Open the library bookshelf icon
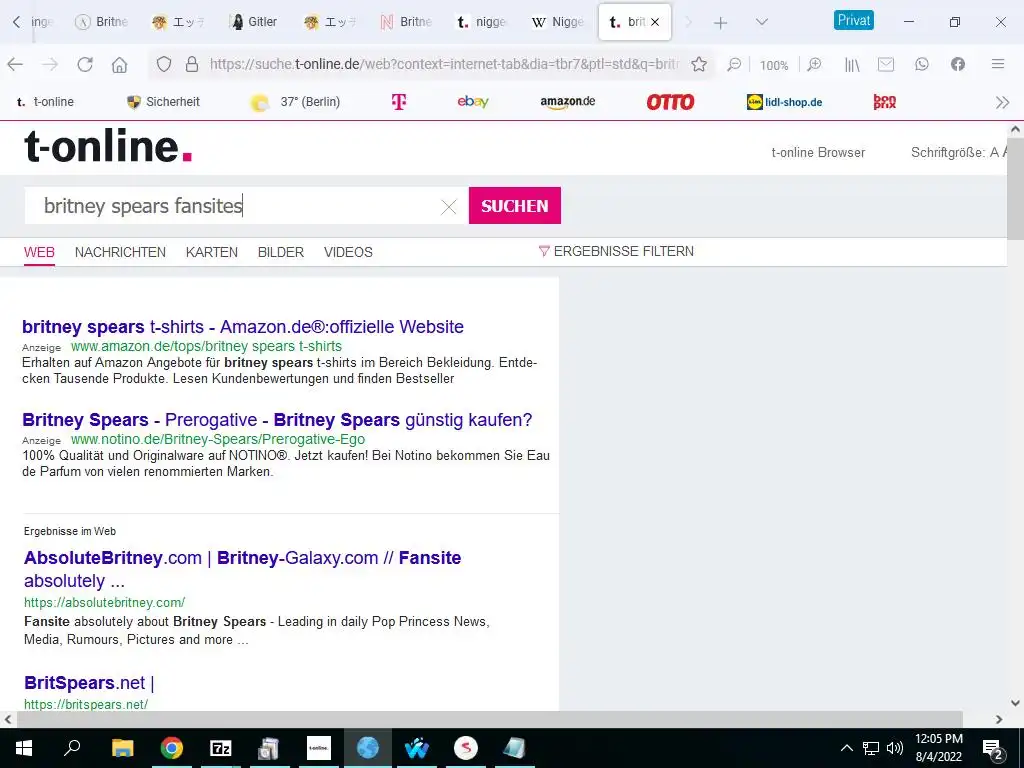Image resolution: width=1024 pixels, height=768 pixels. coord(852,64)
